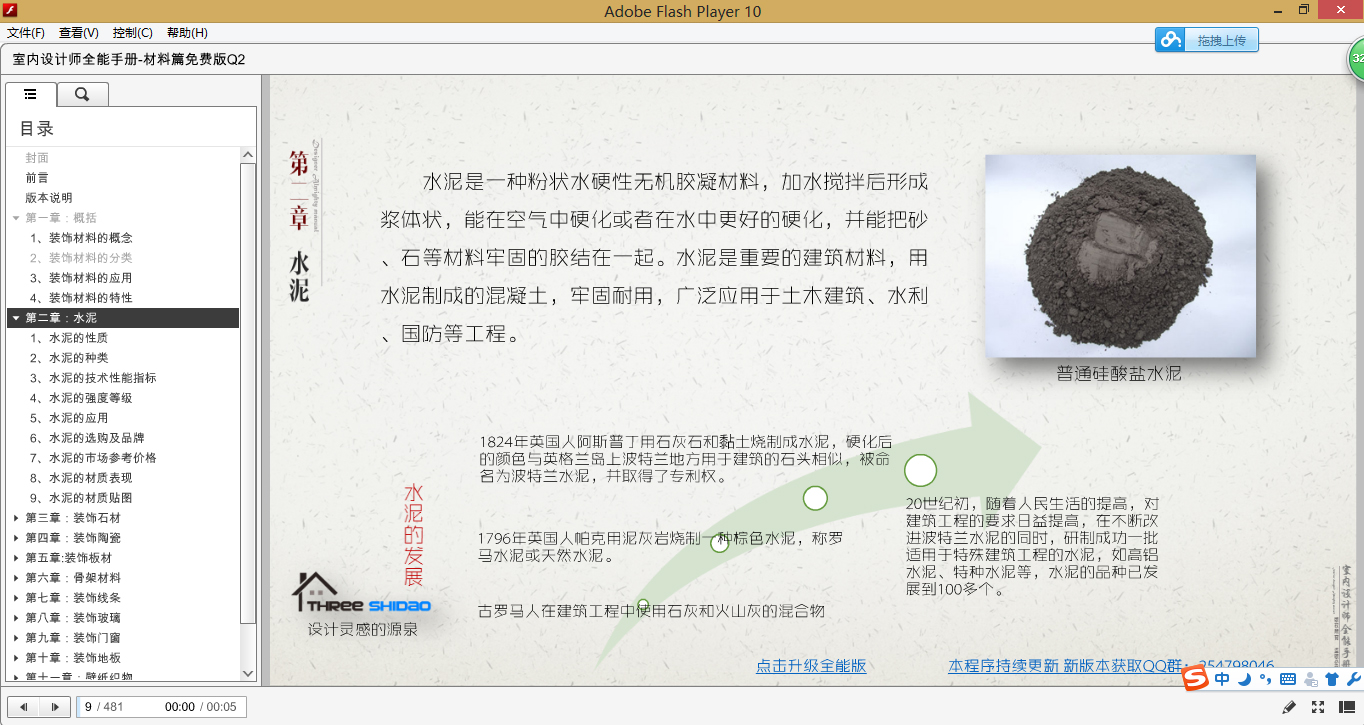Viewport: 1364px width, 725px height.
Task: Expand the 第十章：装饰地板 chapter
Action: tap(16, 658)
